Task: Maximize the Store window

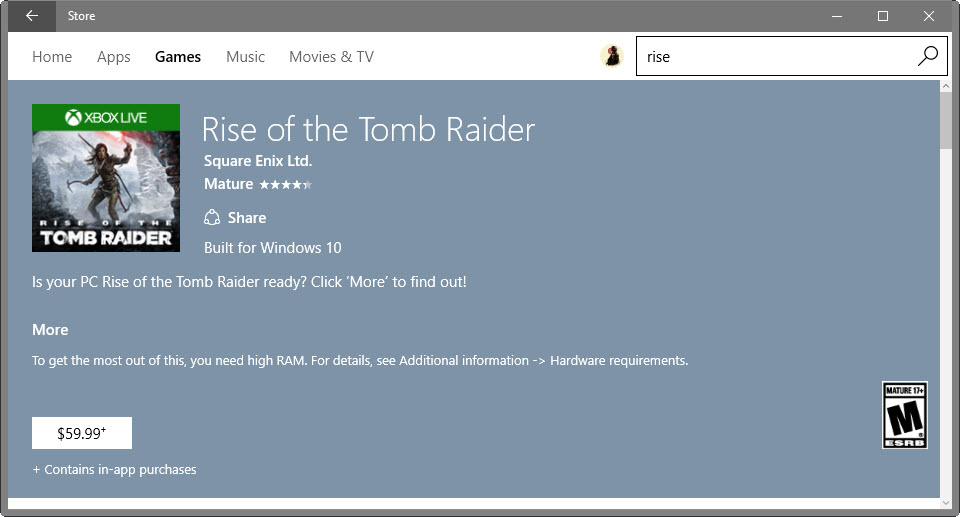Action: (883, 16)
